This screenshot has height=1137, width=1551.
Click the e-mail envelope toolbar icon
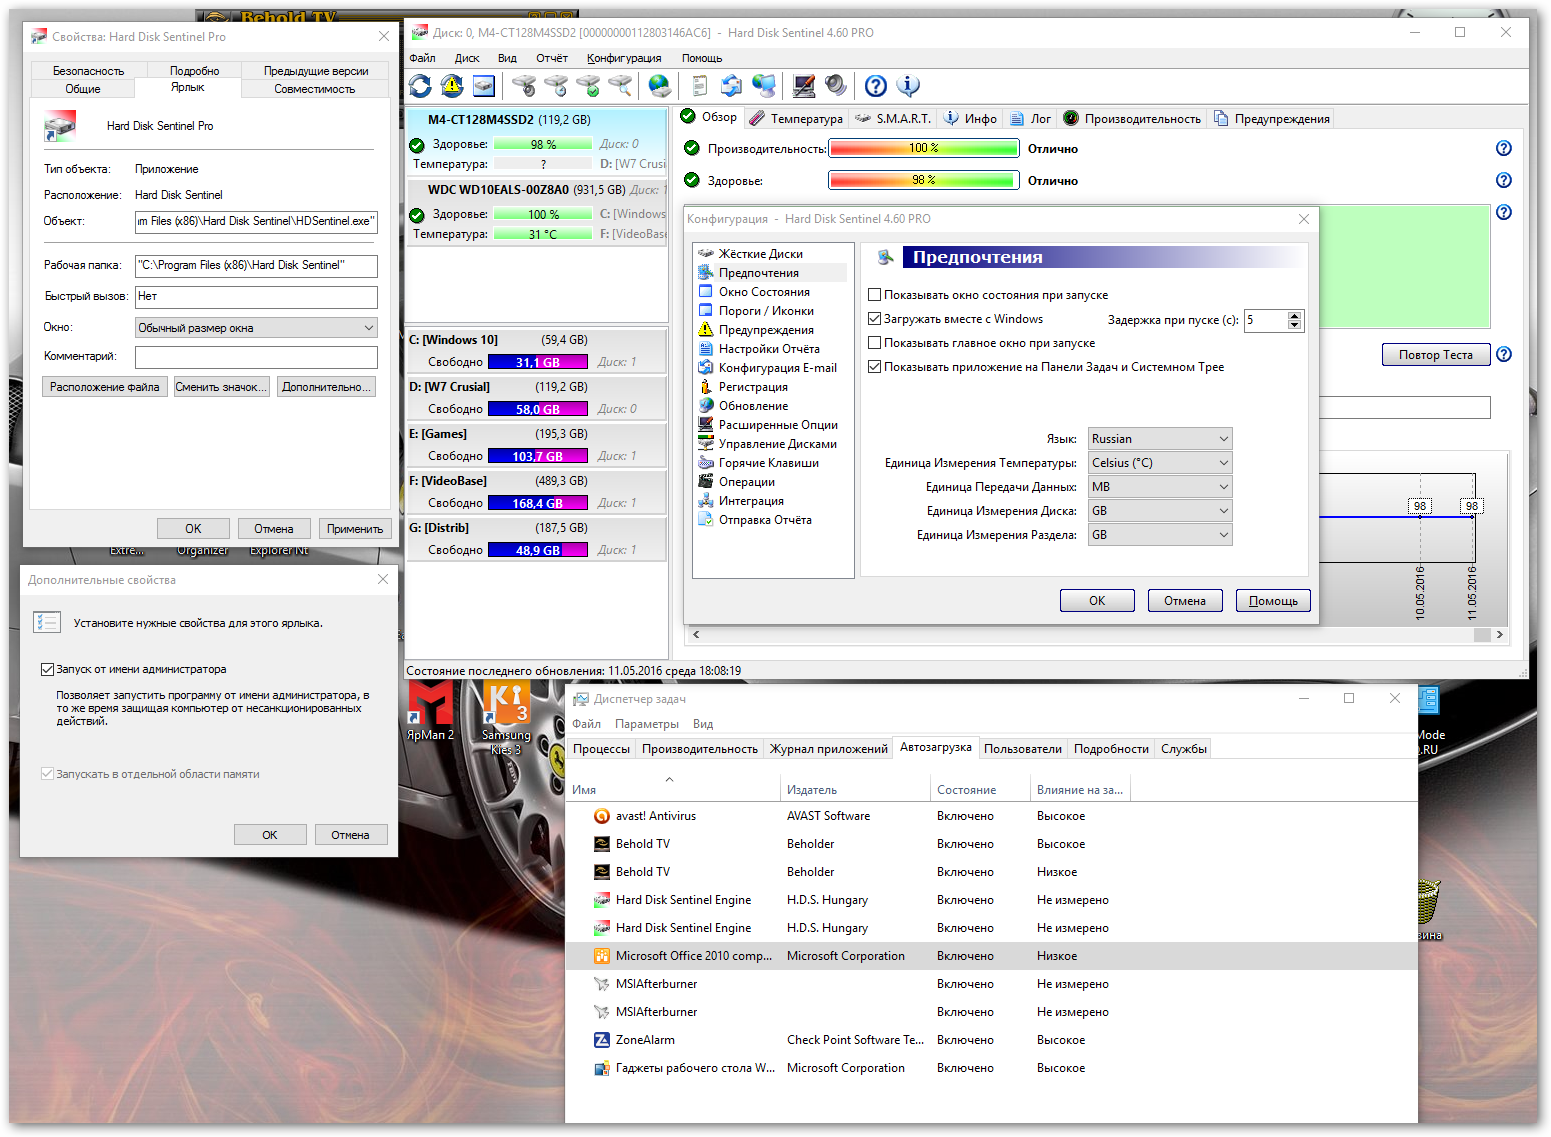[x=732, y=86]
